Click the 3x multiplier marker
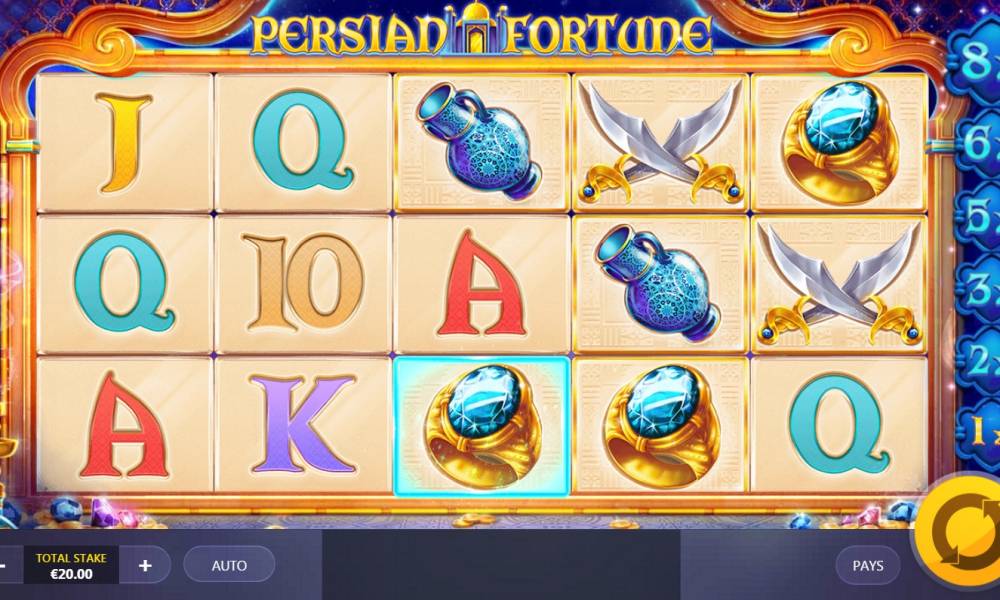Viewport: 1000px width, 600px height. pos(979,291)
